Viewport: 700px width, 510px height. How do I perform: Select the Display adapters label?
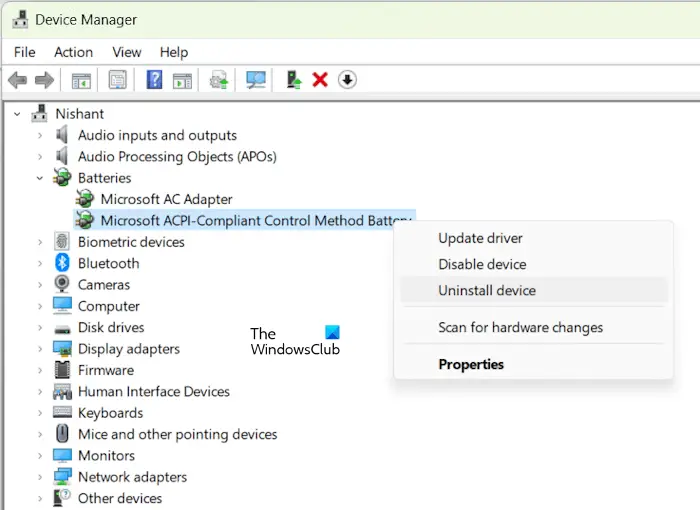129,349
